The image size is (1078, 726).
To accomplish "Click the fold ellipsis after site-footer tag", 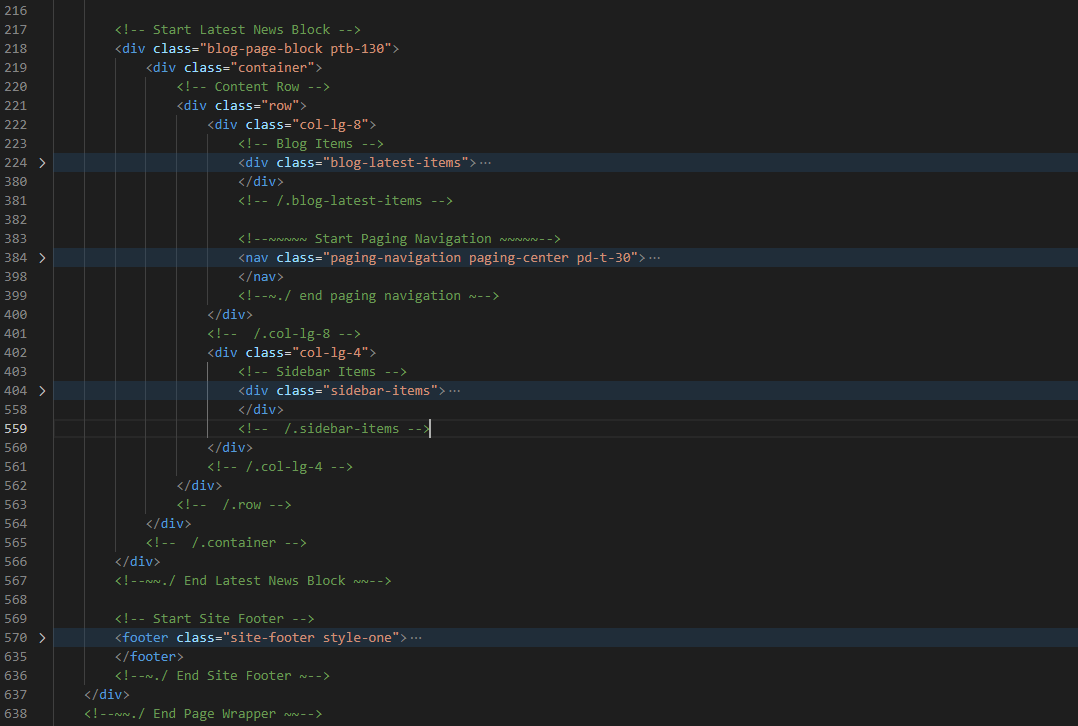I will tap(416, 638).
